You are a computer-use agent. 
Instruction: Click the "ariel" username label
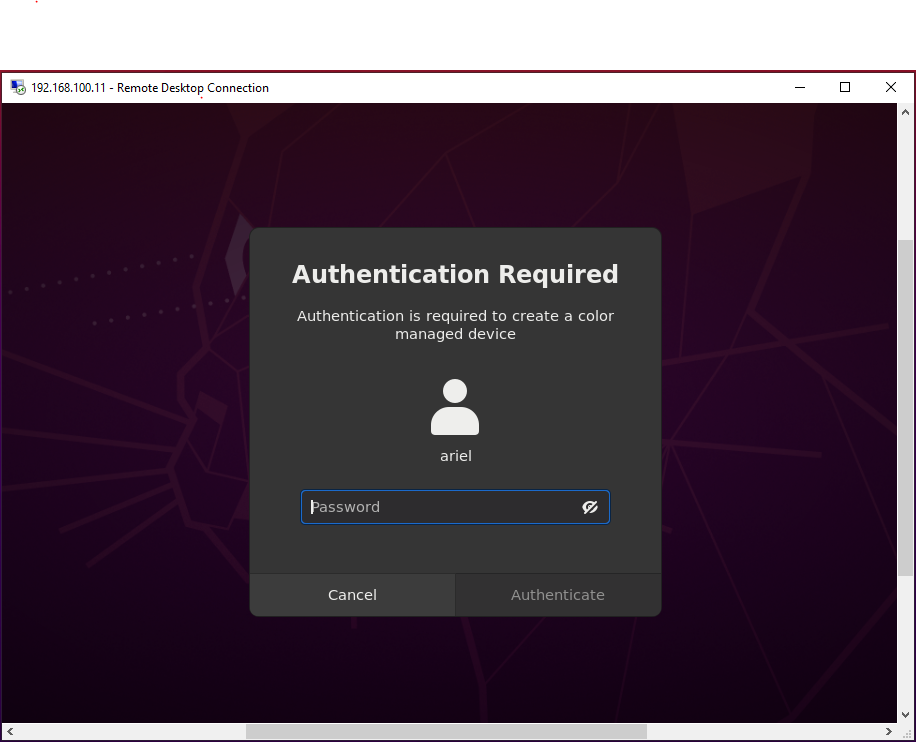(456, 456)
